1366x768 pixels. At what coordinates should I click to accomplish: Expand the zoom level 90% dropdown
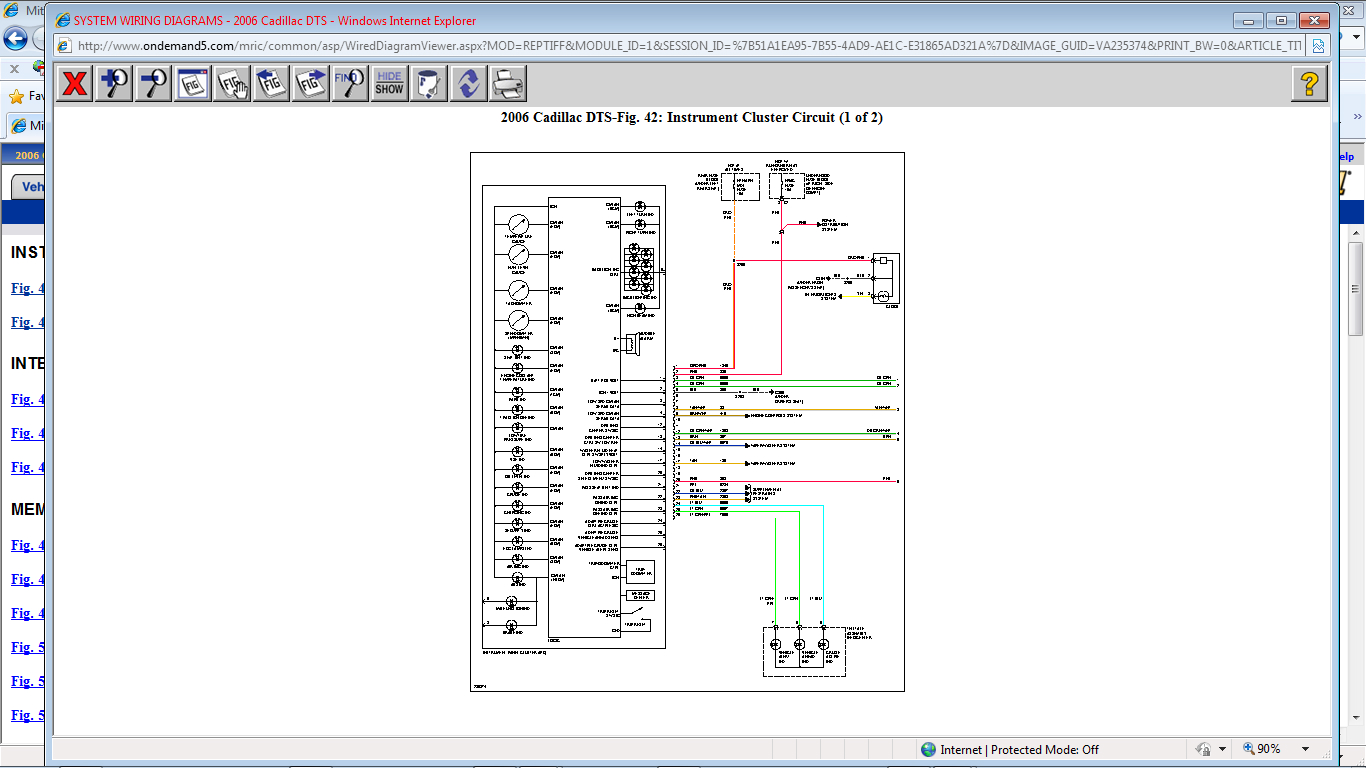pos(1305,749)
